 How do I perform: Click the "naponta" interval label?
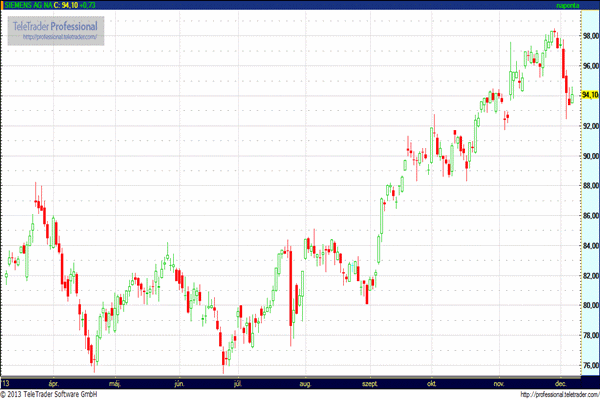tap(568, 5)
